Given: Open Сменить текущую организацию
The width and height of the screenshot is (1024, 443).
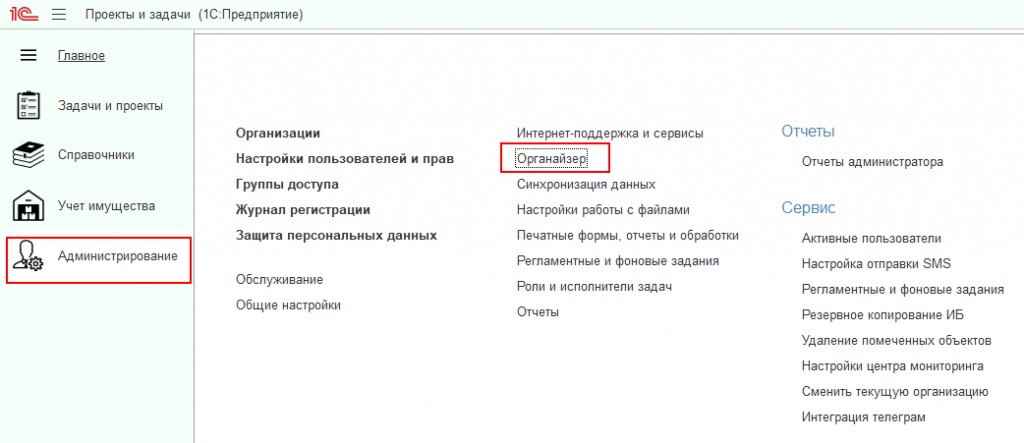Looking at the screenshot, I should point(895,391).
